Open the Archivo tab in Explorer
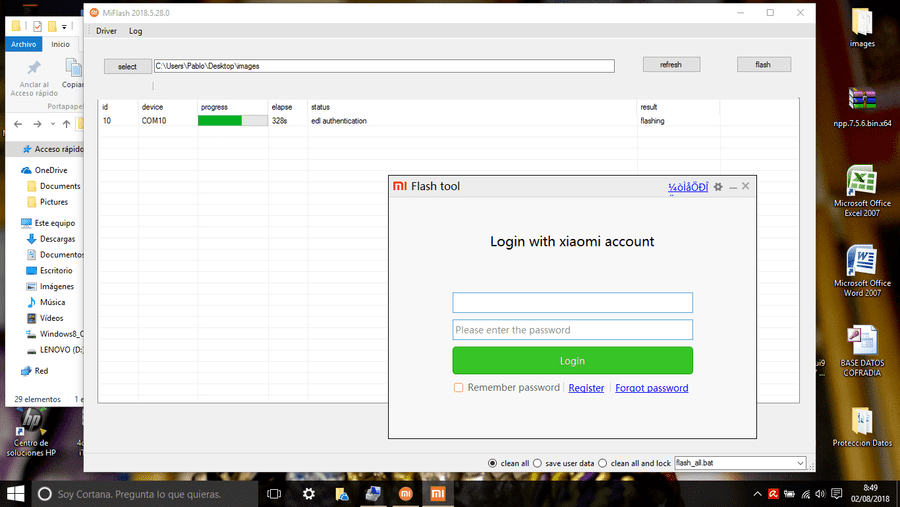The height and width of the screenshot is (507, 900). 24,44
